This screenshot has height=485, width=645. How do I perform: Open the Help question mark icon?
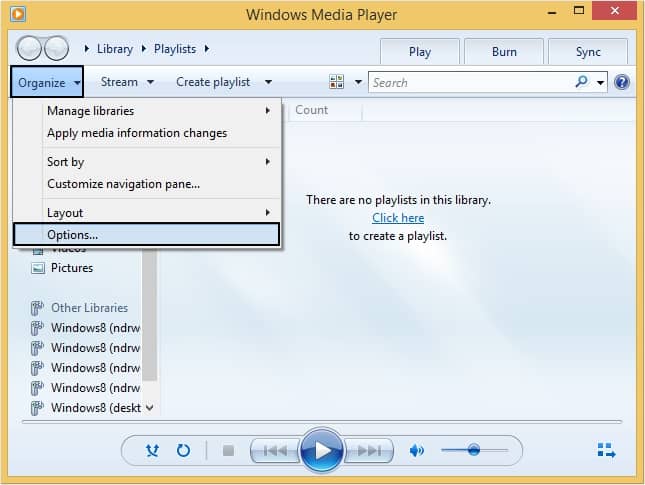point(622,82)
